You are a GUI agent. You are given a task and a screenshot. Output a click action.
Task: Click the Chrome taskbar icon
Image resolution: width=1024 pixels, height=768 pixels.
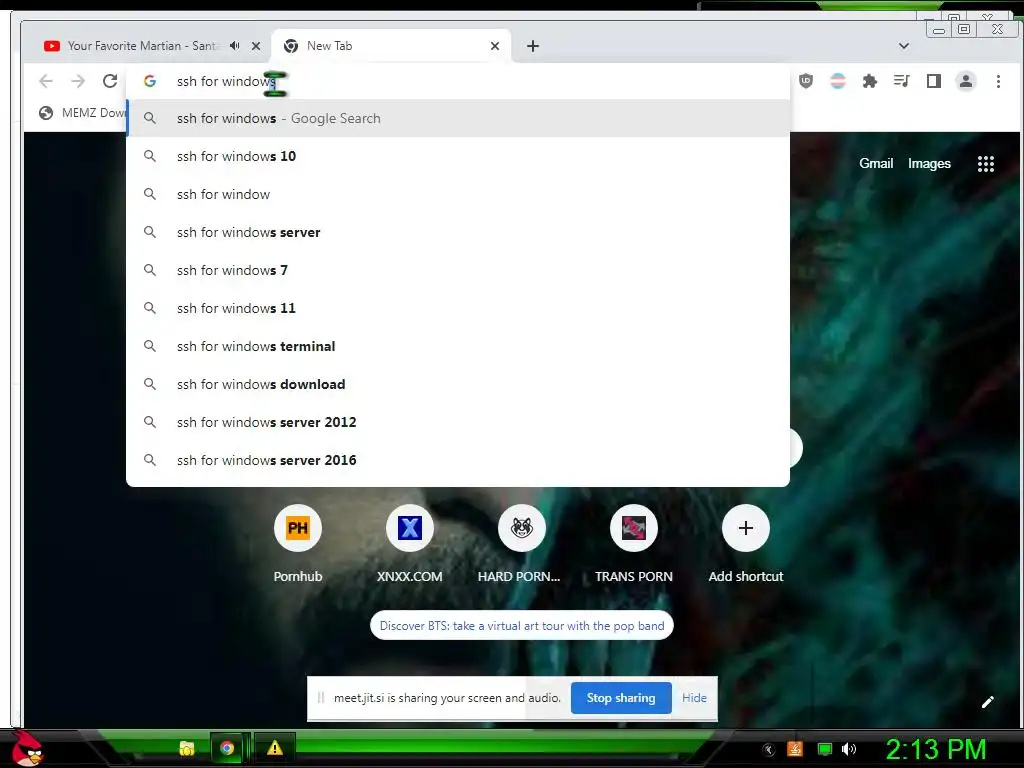pyautogui.click(x=227, y=748)
